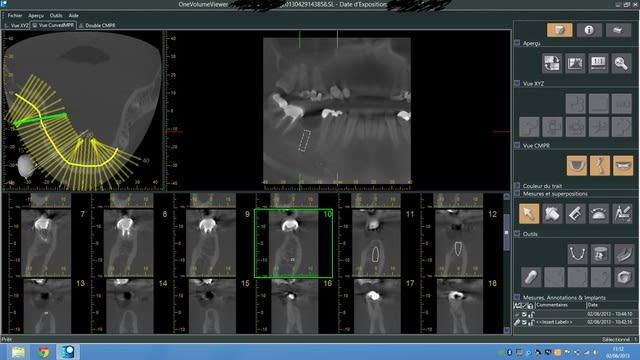Select the arrow pointer tool
Image resolution: width=640 pixels, height=360 pixels.
coord(529,214)
